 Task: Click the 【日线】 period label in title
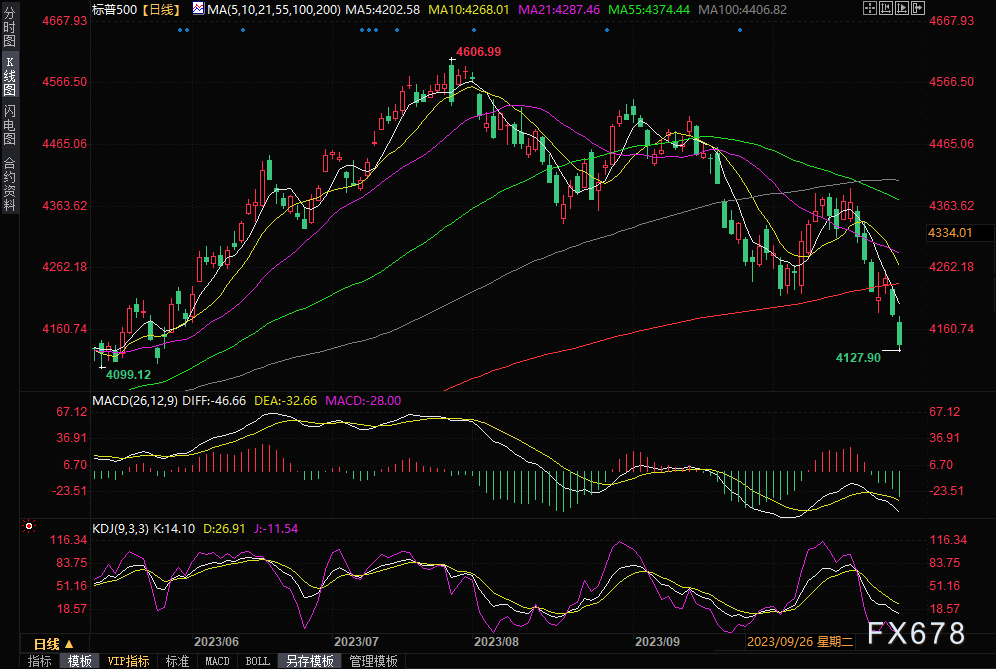158,9
